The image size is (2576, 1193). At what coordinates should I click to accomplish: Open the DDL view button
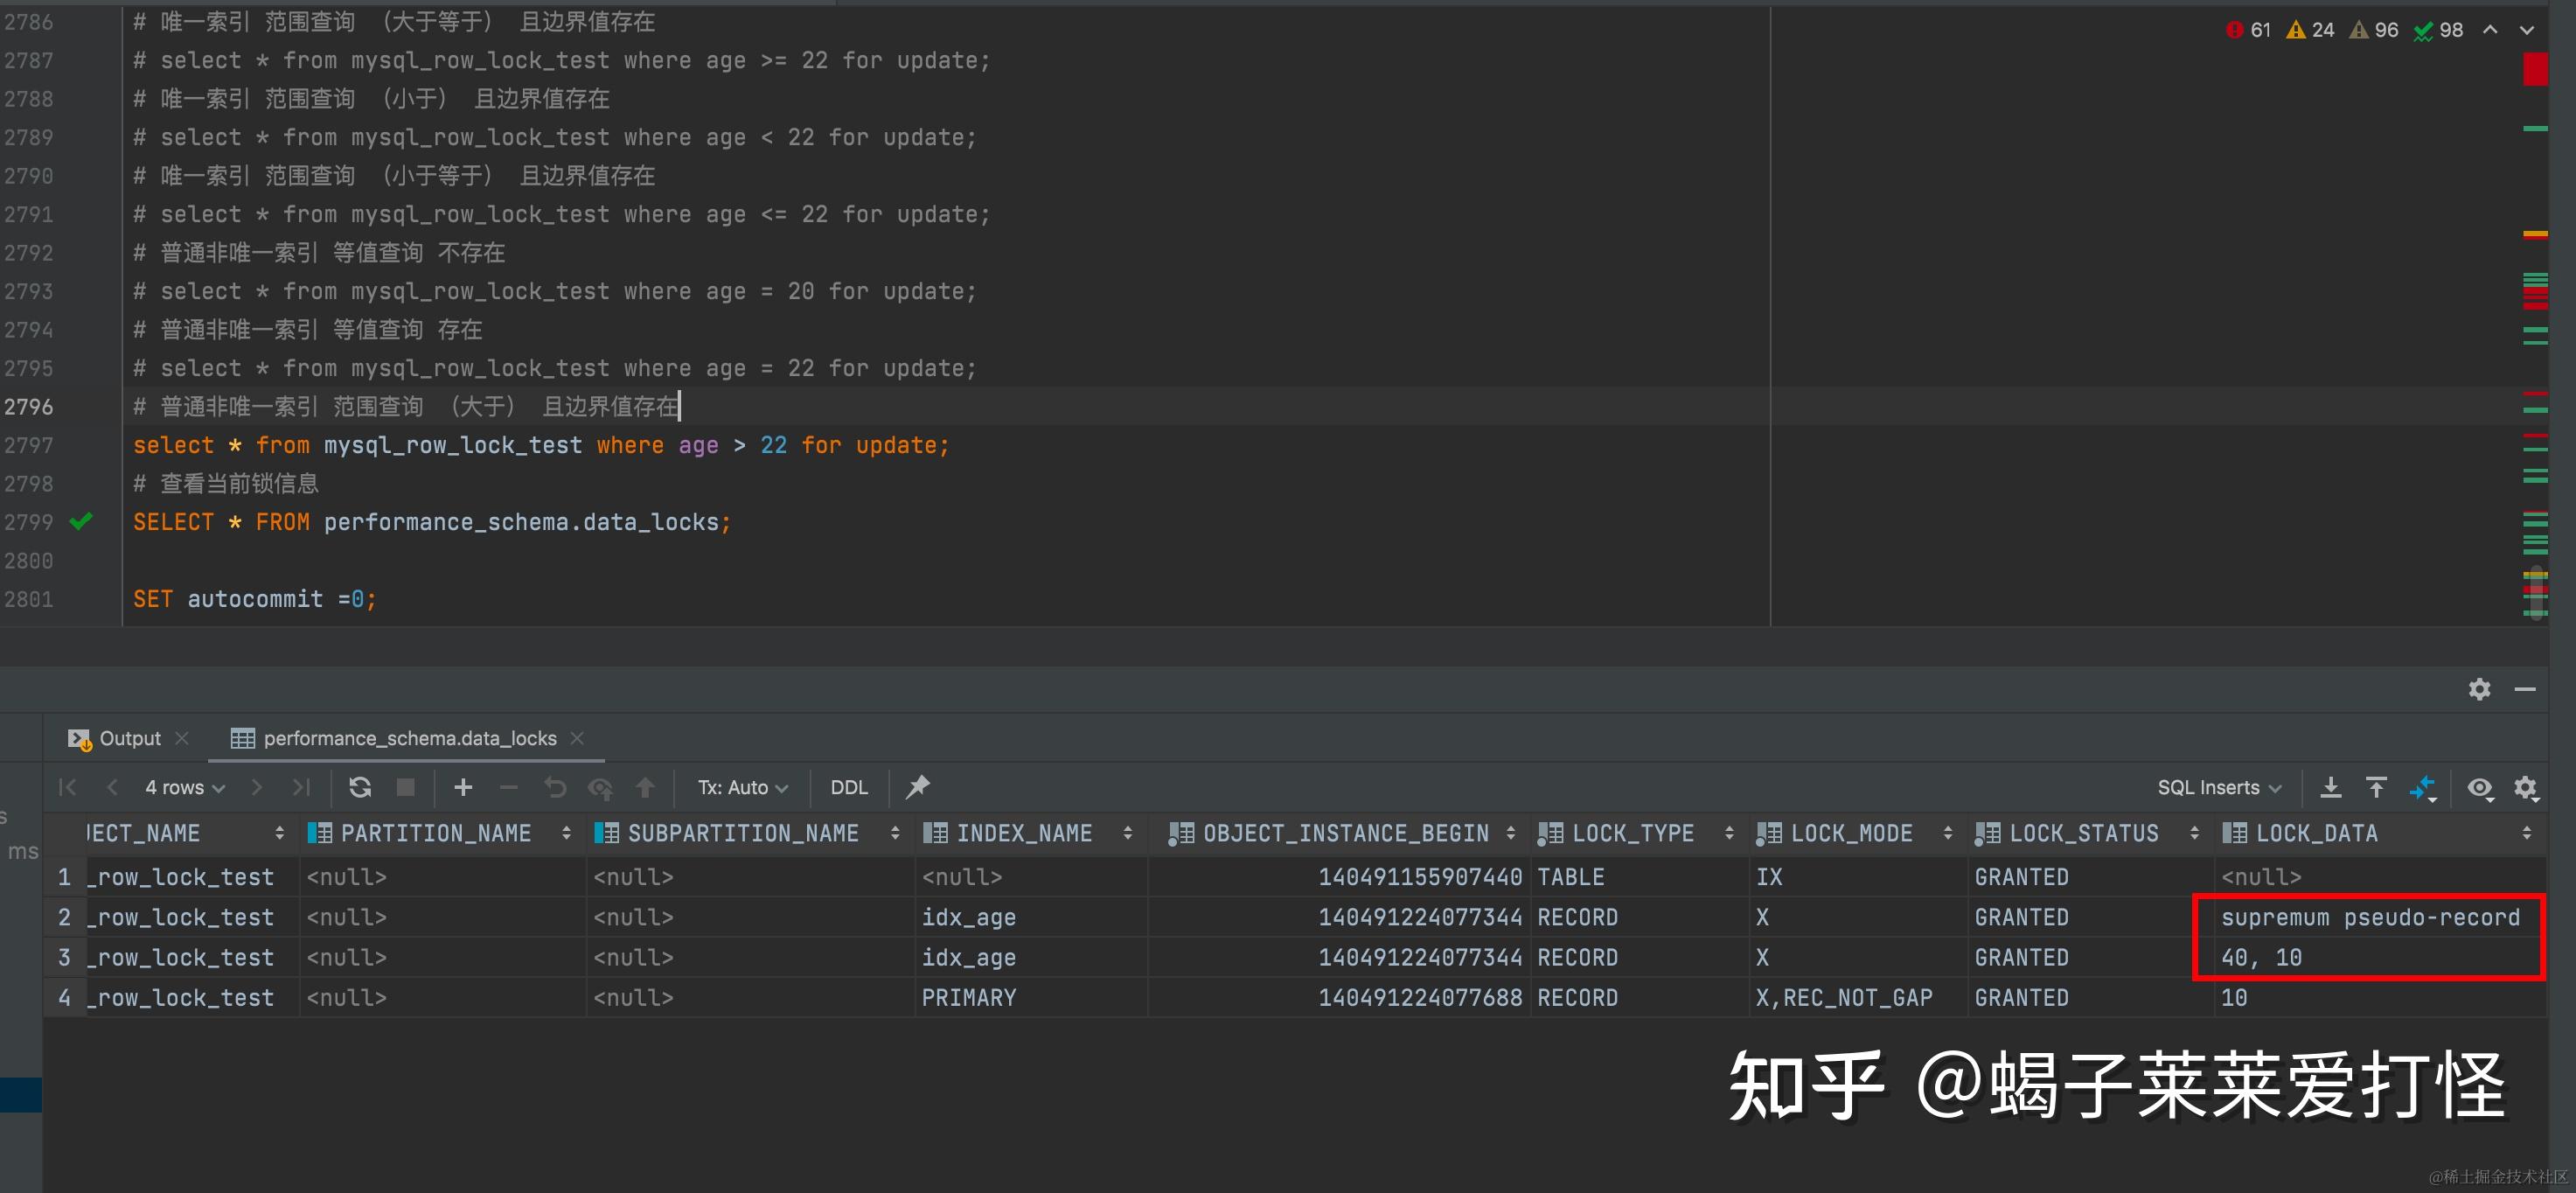tap(848, 787)
